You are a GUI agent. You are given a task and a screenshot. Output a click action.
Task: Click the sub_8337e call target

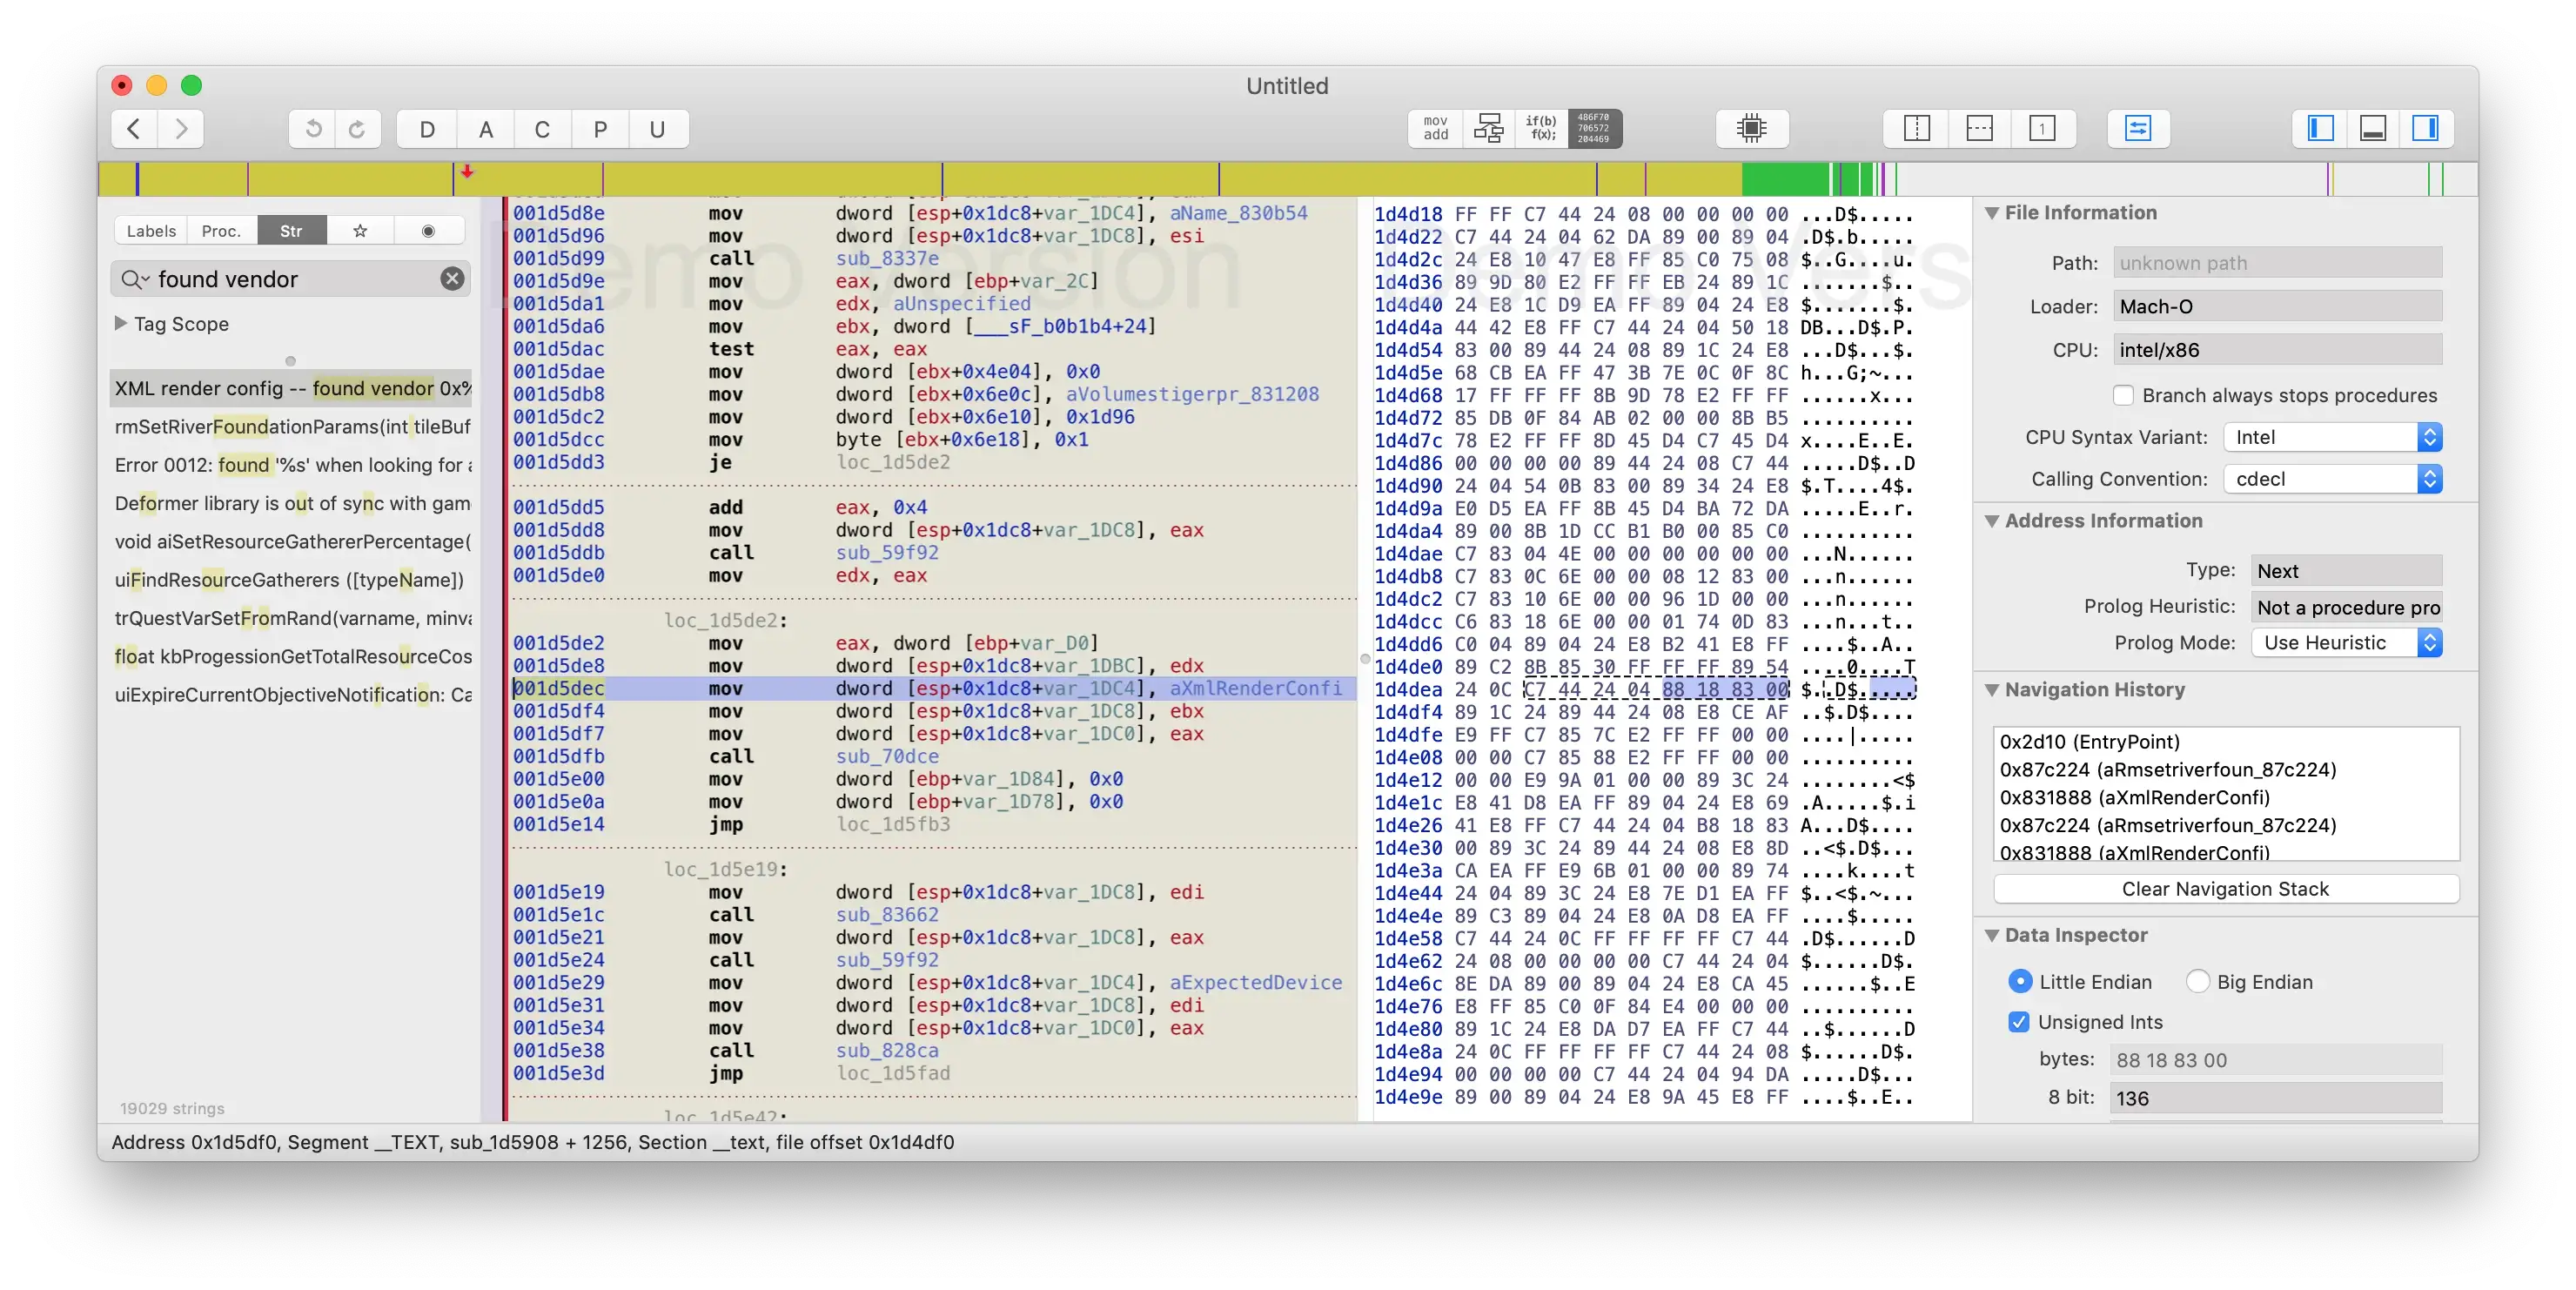pyautogui.click(x=887, y=258)
